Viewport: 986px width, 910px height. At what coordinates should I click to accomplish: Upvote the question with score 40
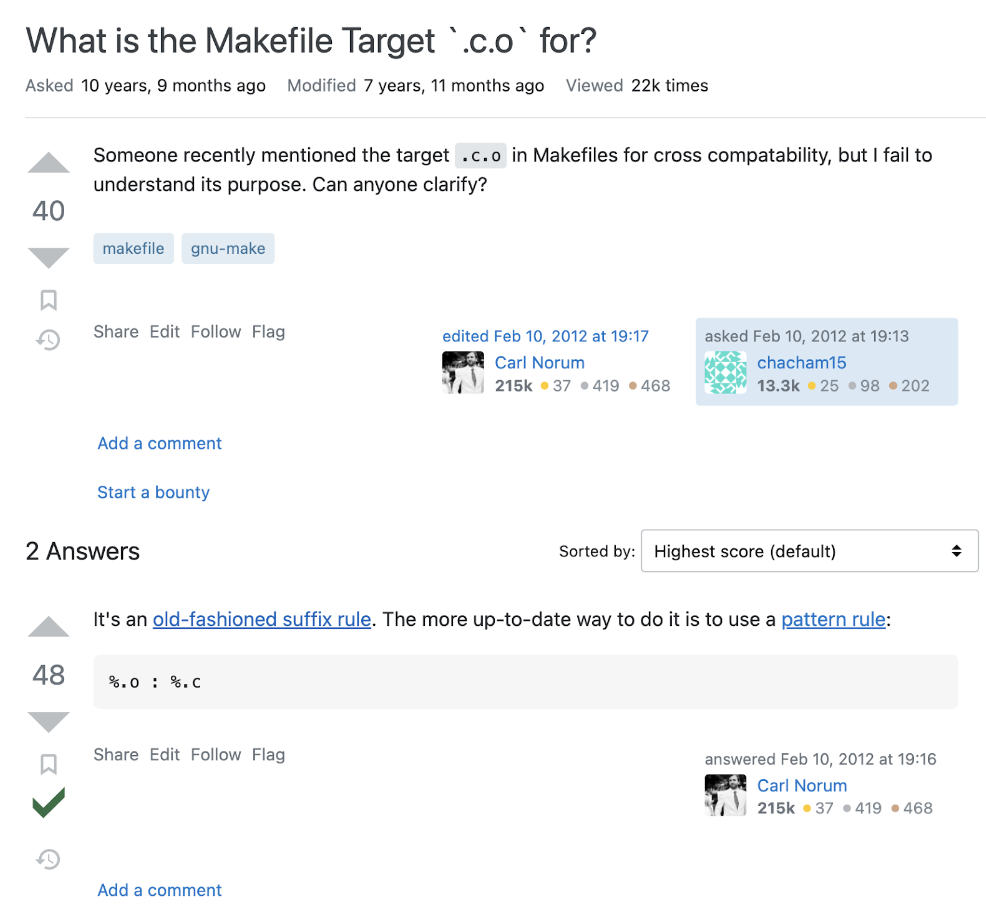tap(48, 162)
